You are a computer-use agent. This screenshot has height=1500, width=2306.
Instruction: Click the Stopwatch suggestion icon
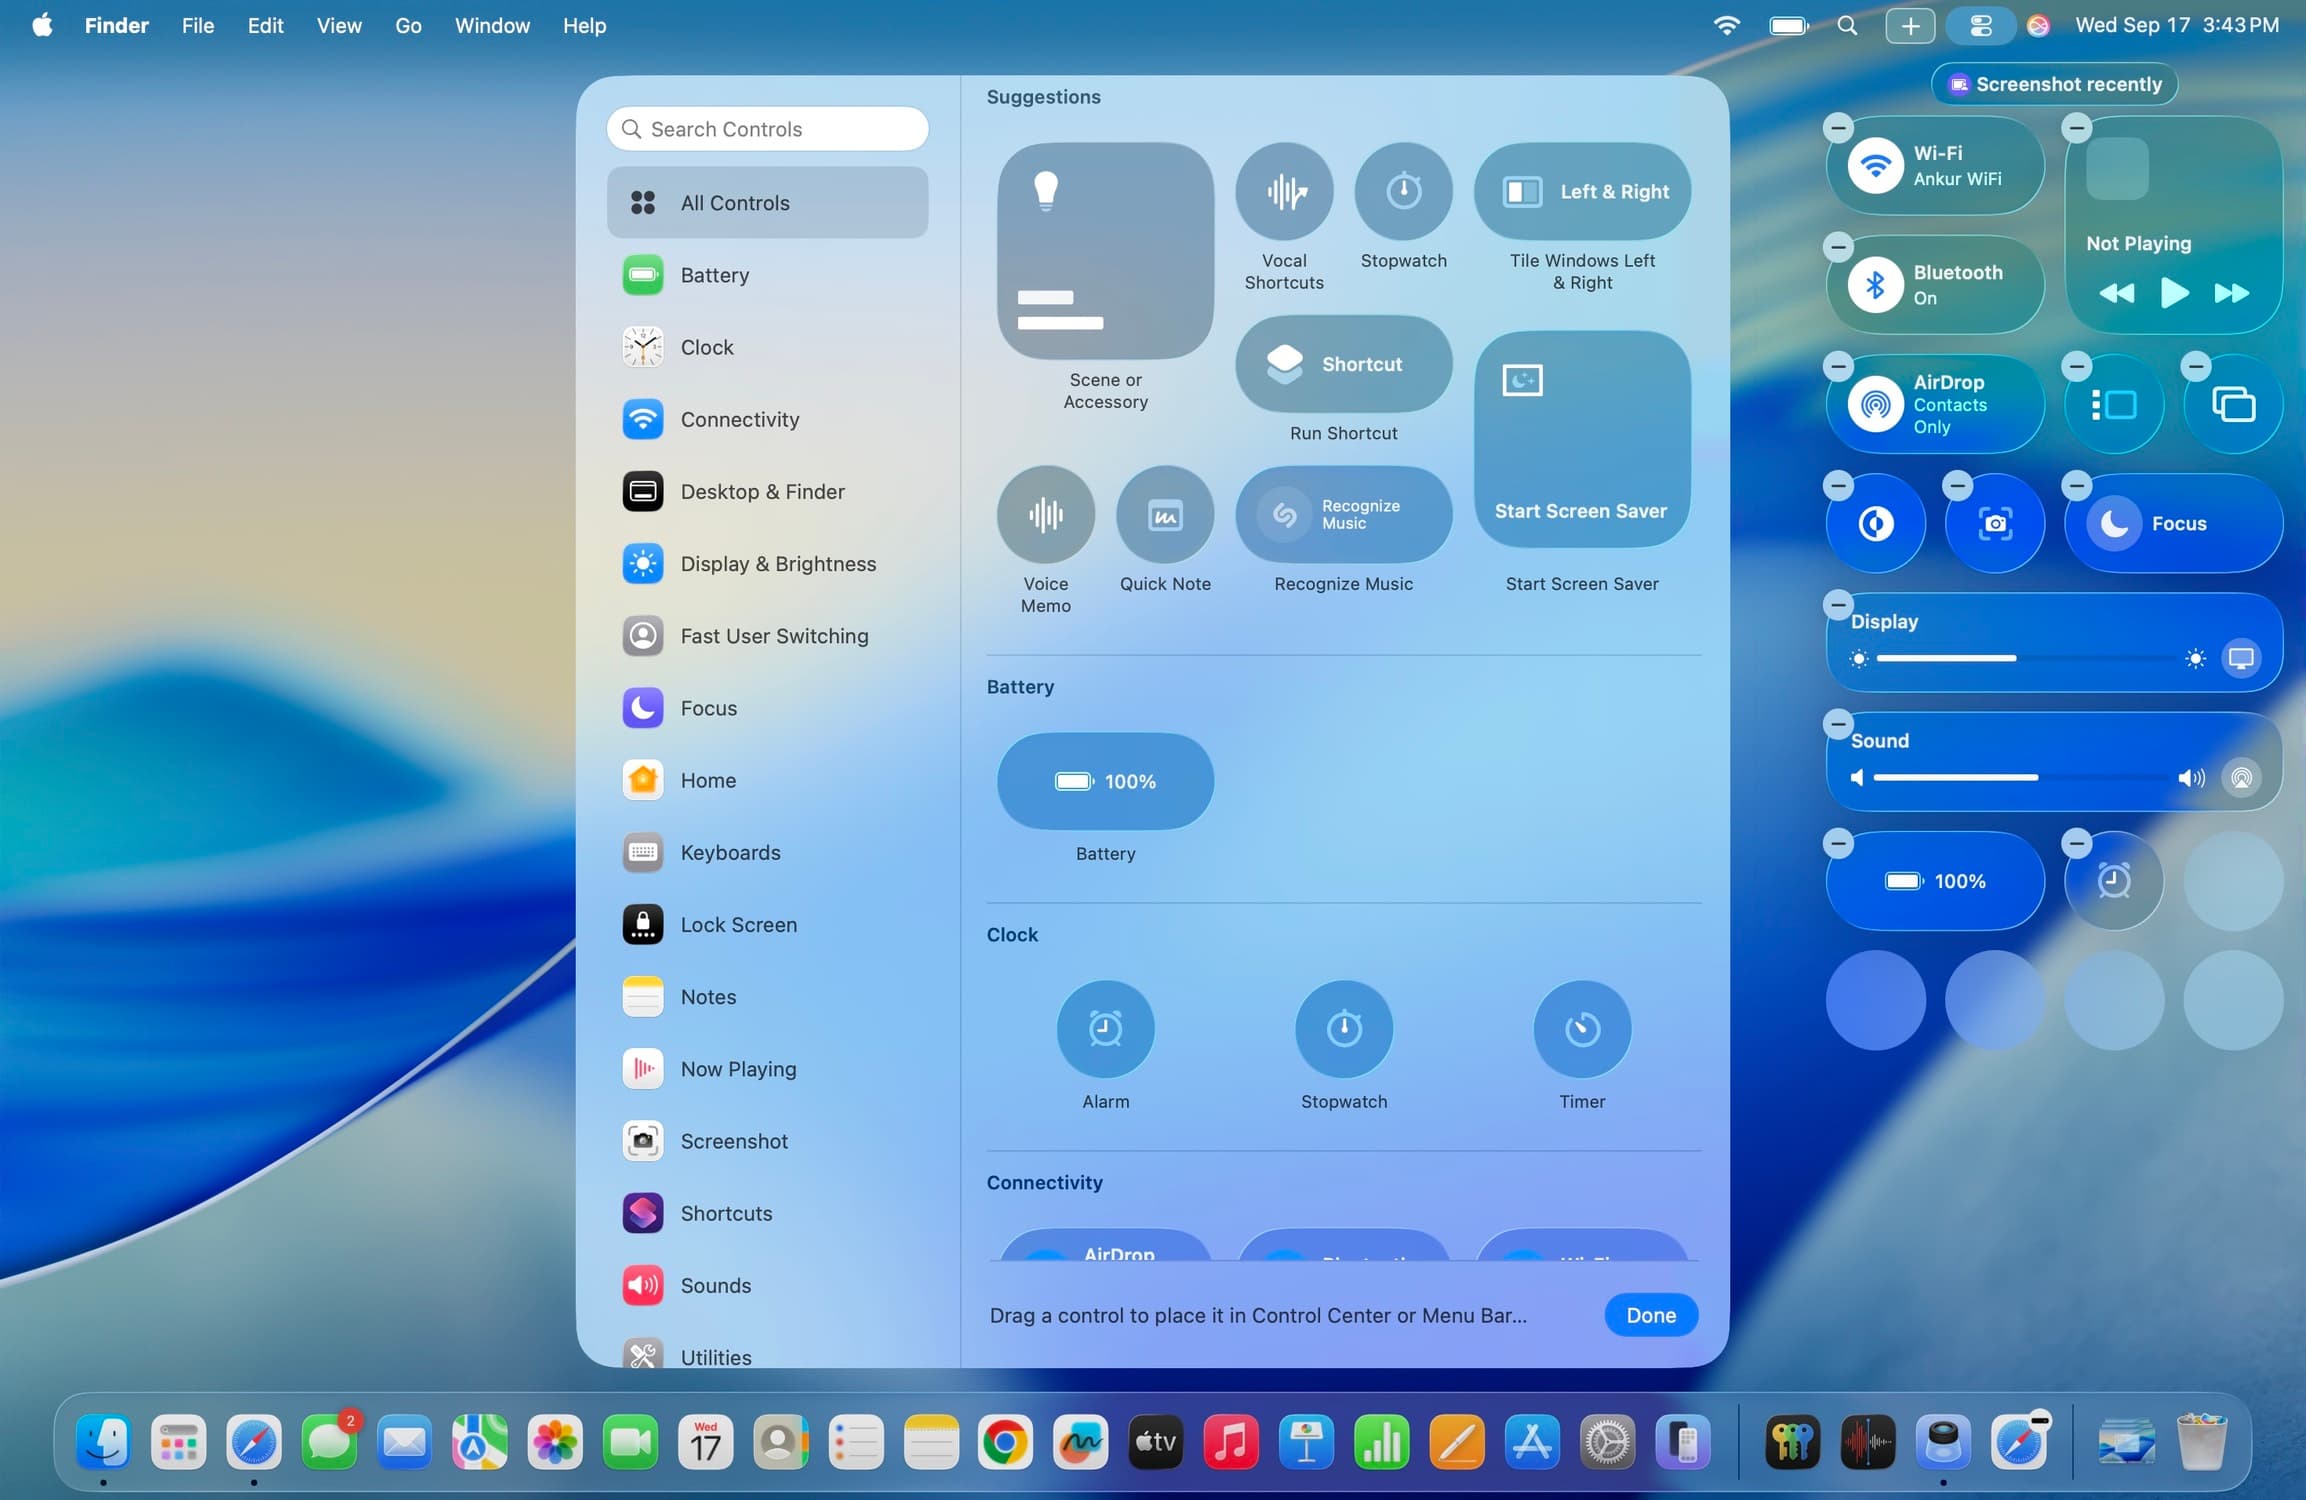[1403, 190]
